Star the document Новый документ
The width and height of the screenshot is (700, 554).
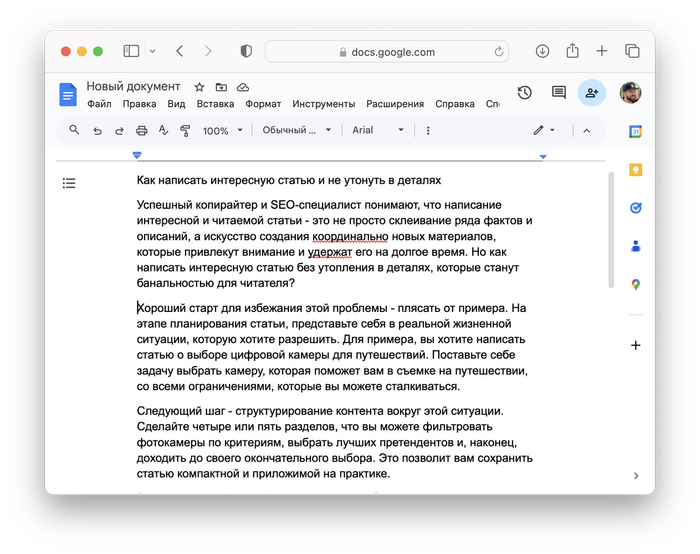coord(199,87)
